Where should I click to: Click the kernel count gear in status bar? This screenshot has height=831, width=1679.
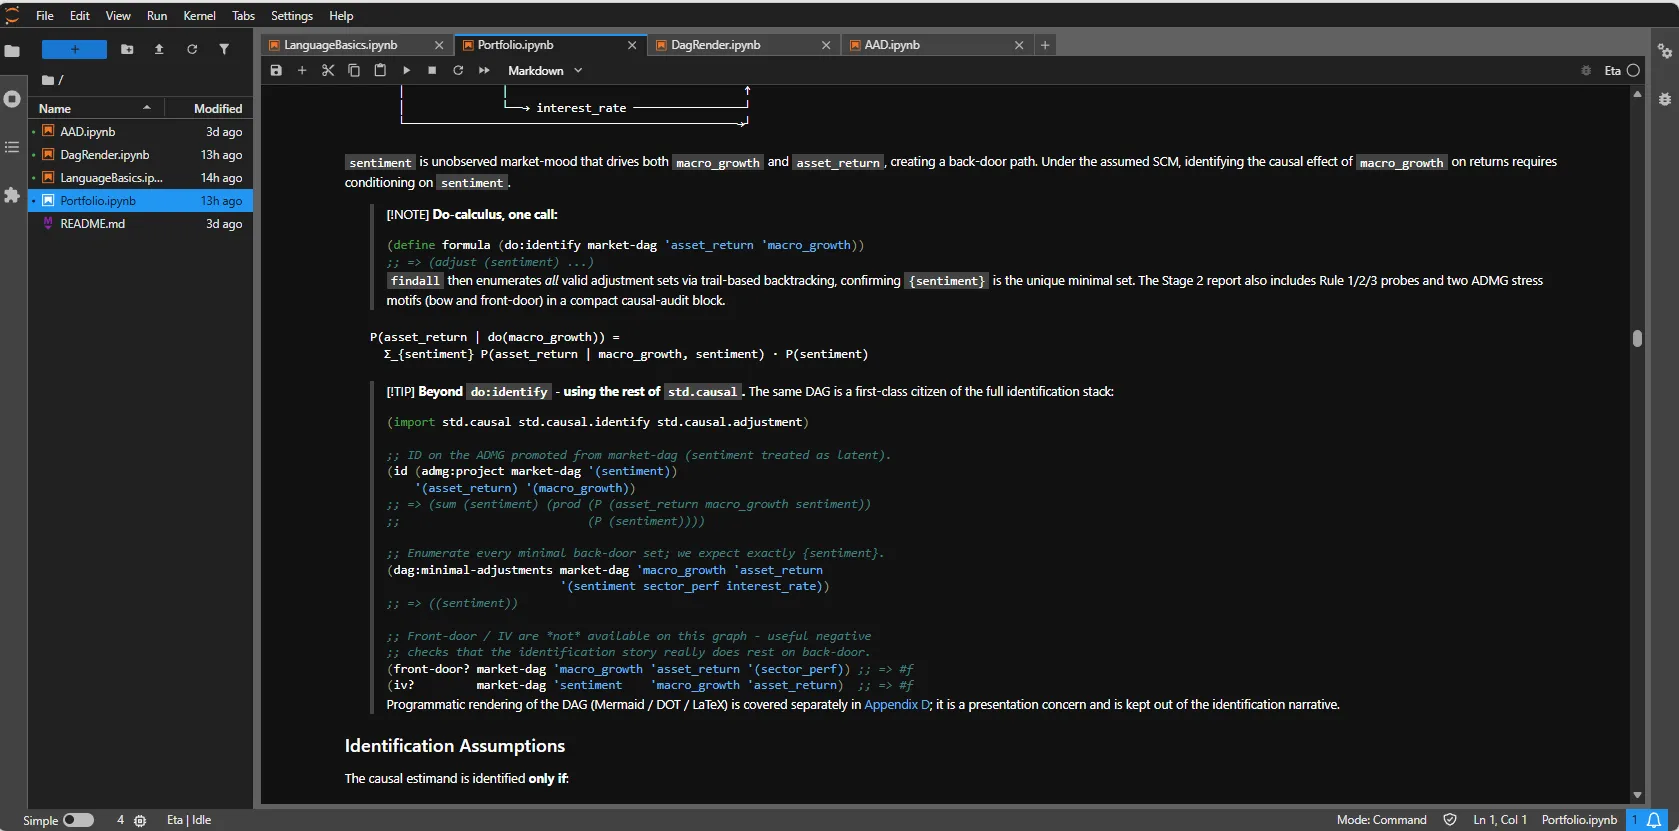coord(140,820)
